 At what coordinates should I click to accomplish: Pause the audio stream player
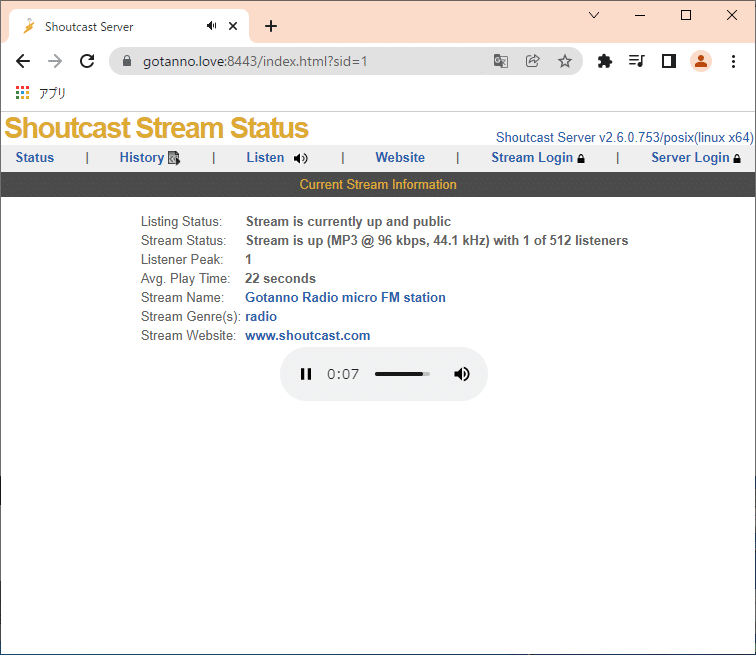306,374
